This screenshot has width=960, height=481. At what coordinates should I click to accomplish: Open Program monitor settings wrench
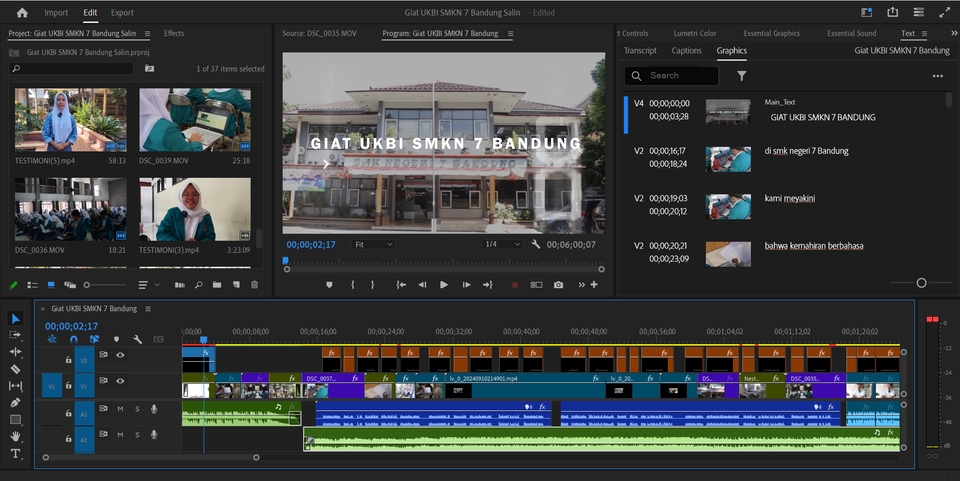click(536, 244)
